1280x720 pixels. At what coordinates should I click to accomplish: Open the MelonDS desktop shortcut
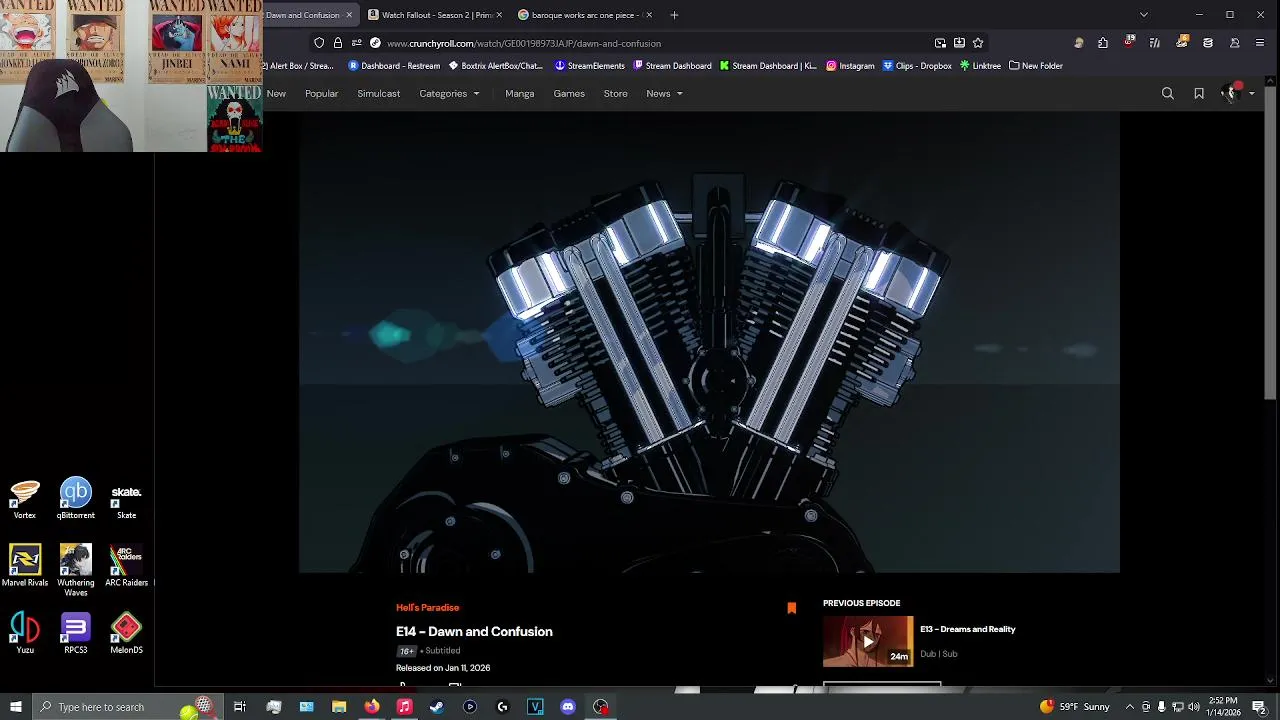coord(126,634)
